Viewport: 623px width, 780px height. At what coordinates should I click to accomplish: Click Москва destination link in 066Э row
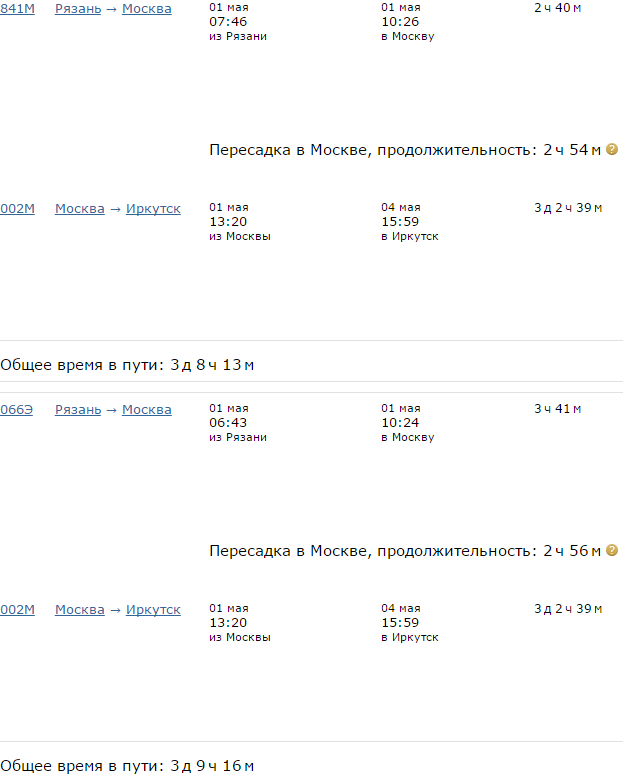[x=146, y=409]
